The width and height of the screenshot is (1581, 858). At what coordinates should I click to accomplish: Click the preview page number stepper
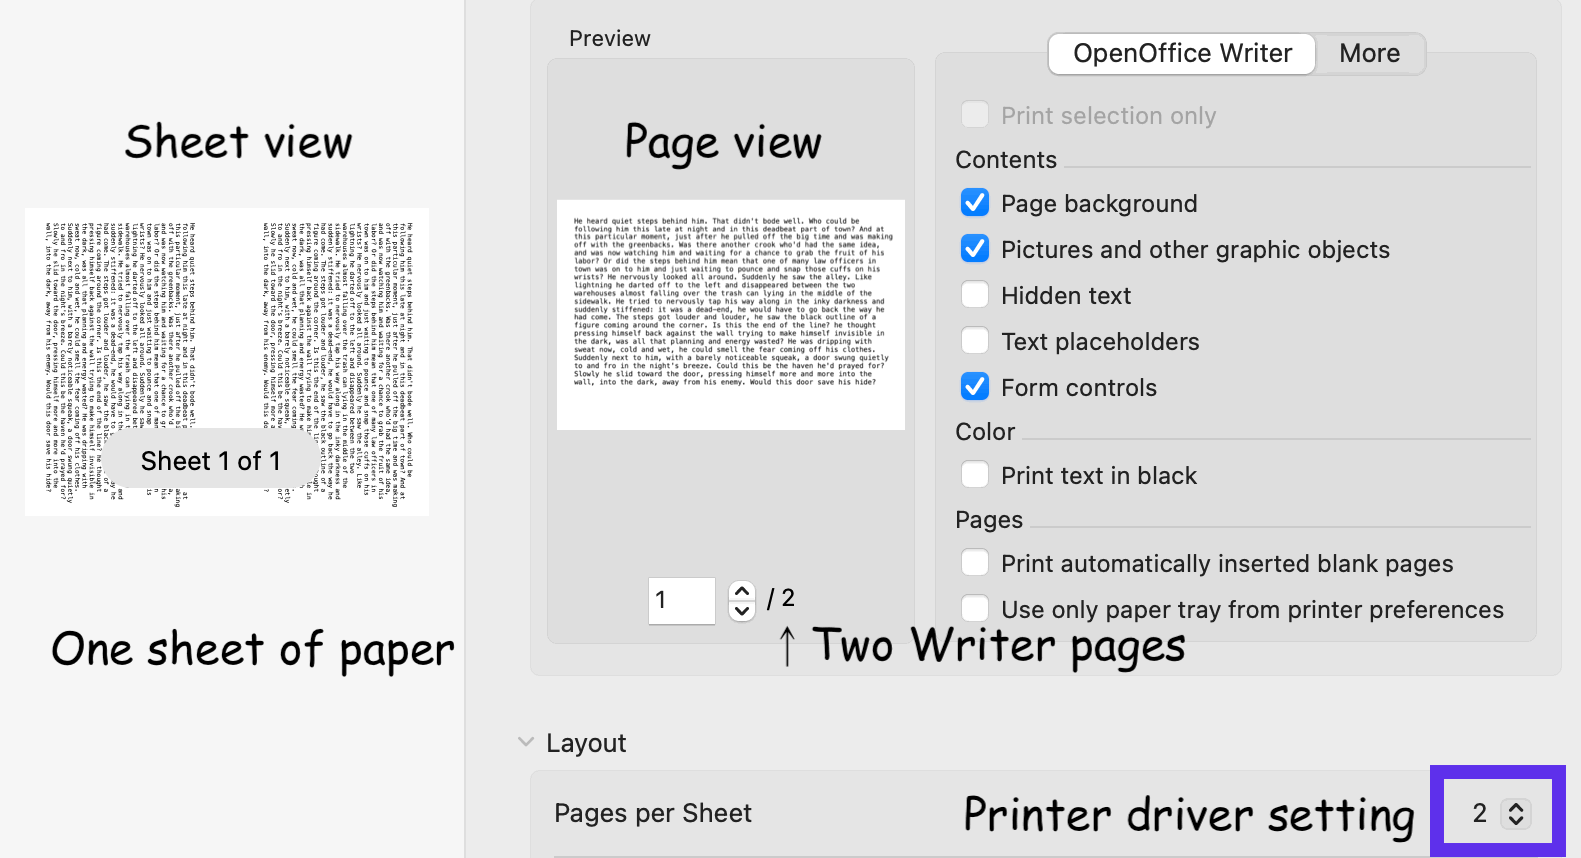742,600
